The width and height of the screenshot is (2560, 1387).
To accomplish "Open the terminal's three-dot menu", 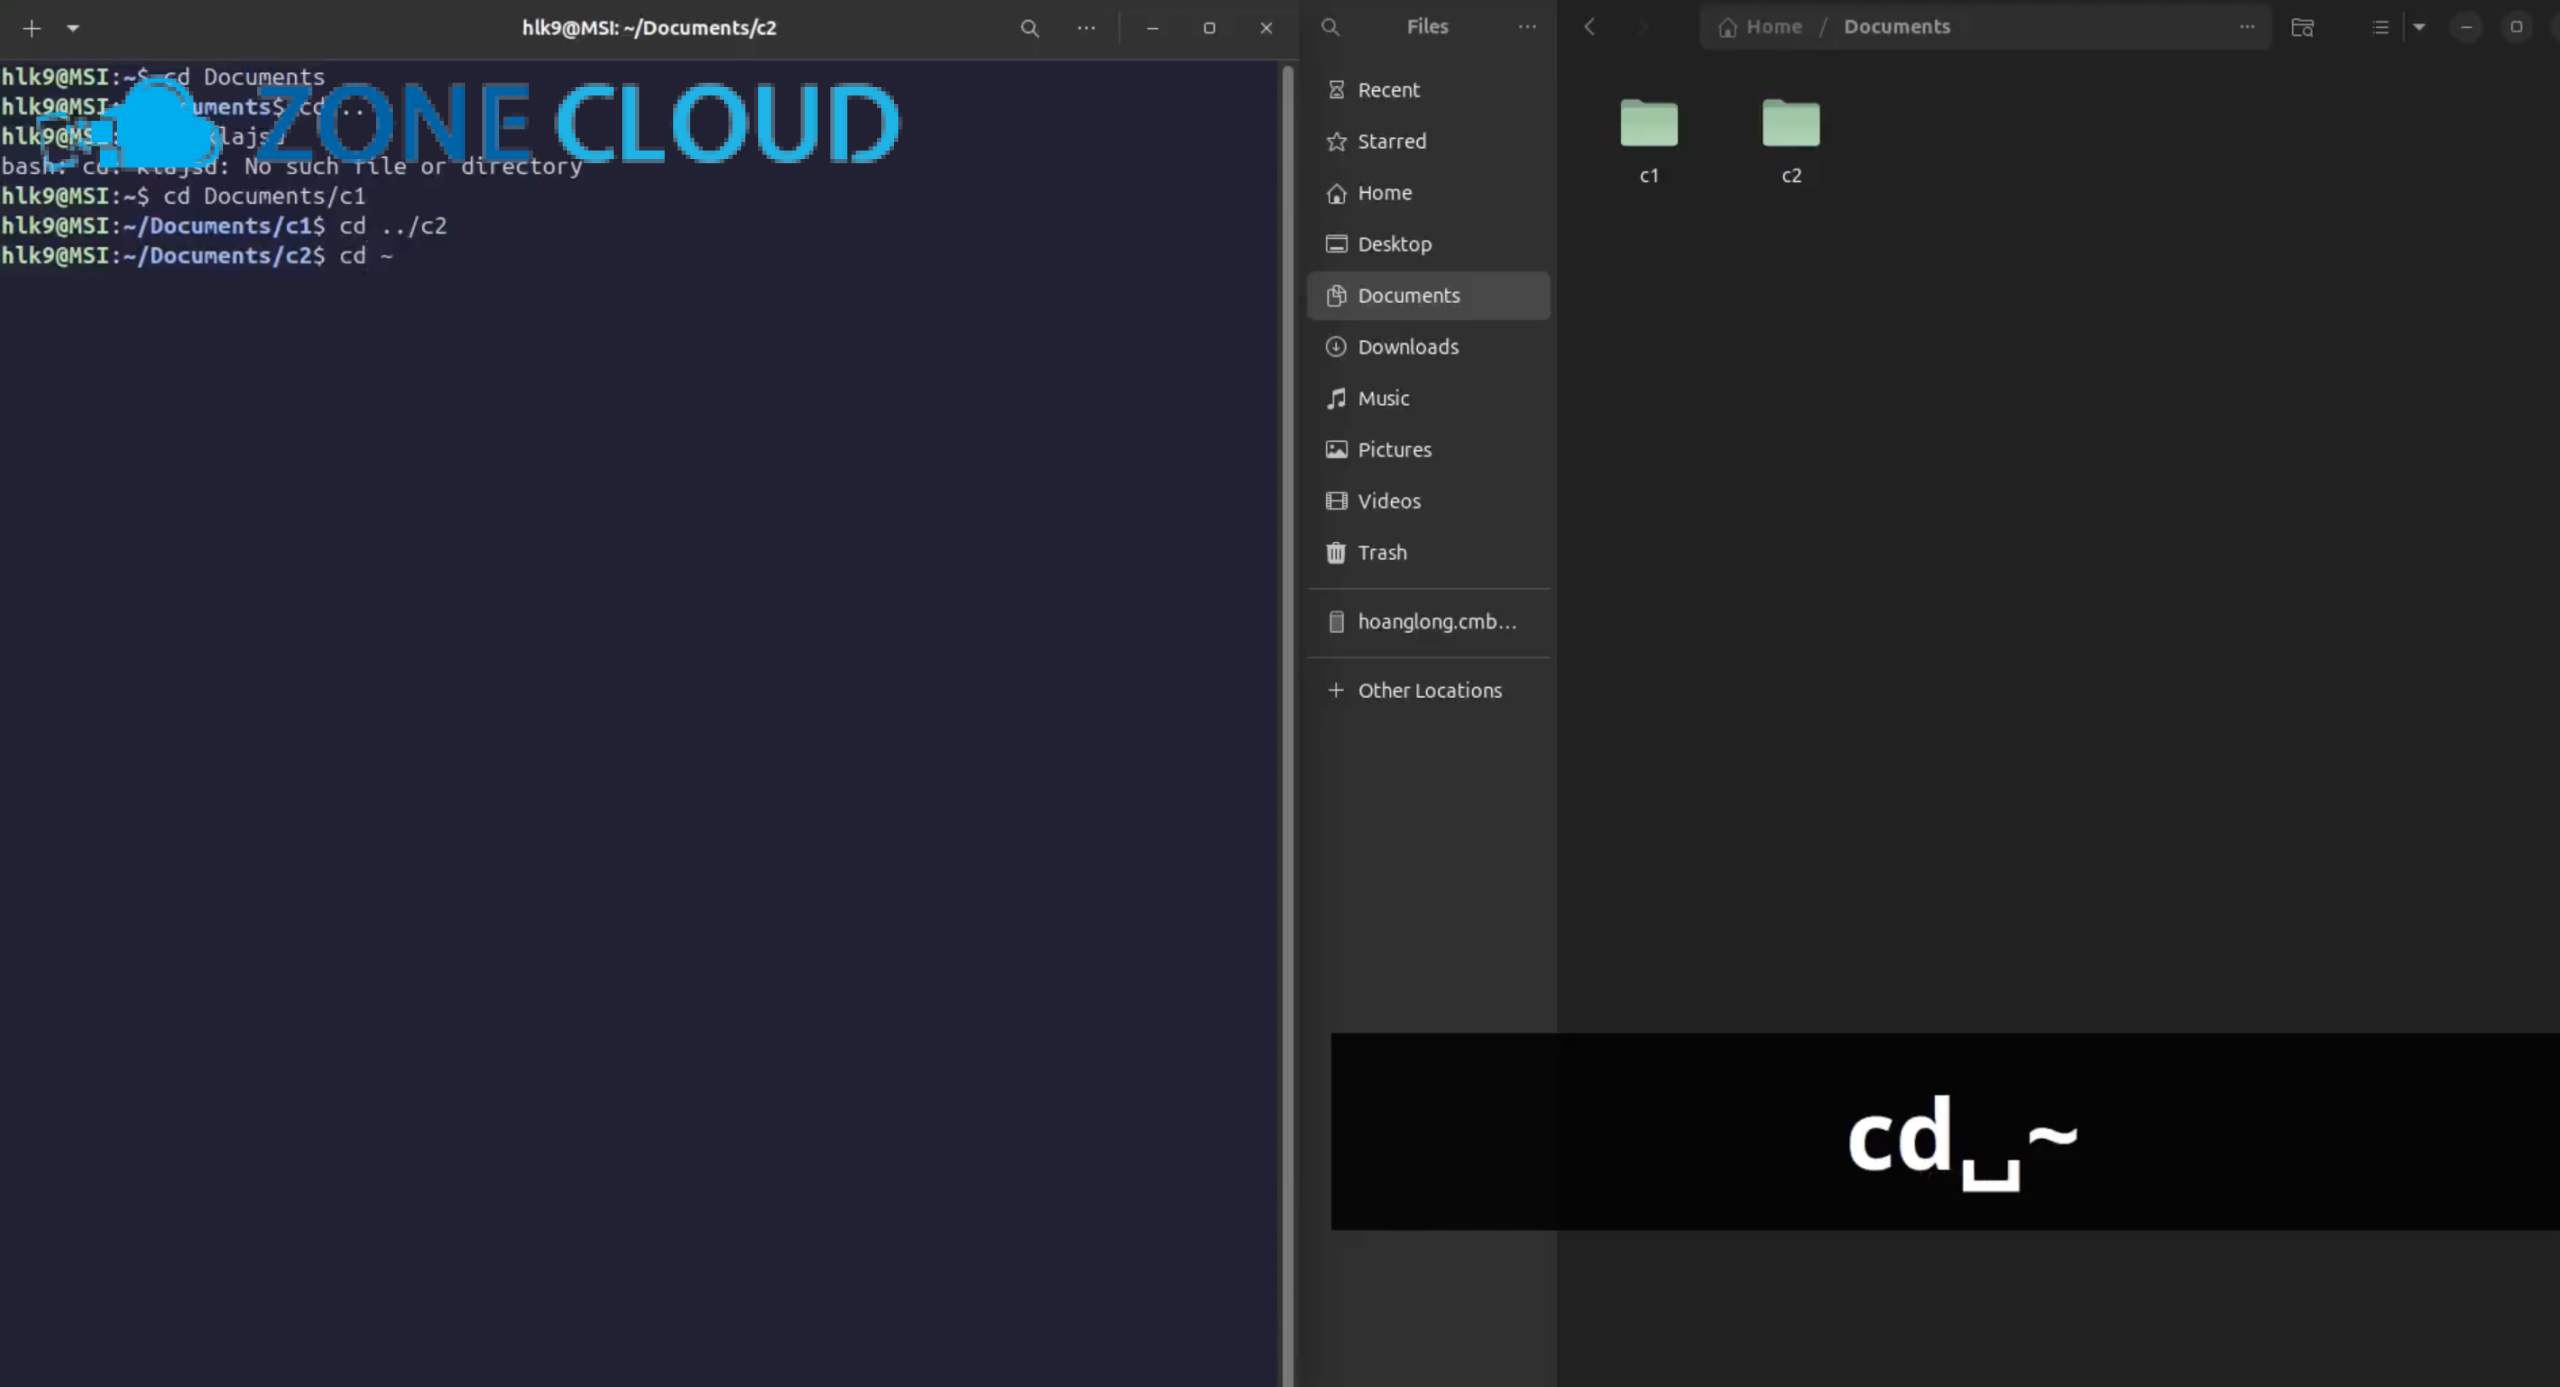I will click(x=1086, y=28).
